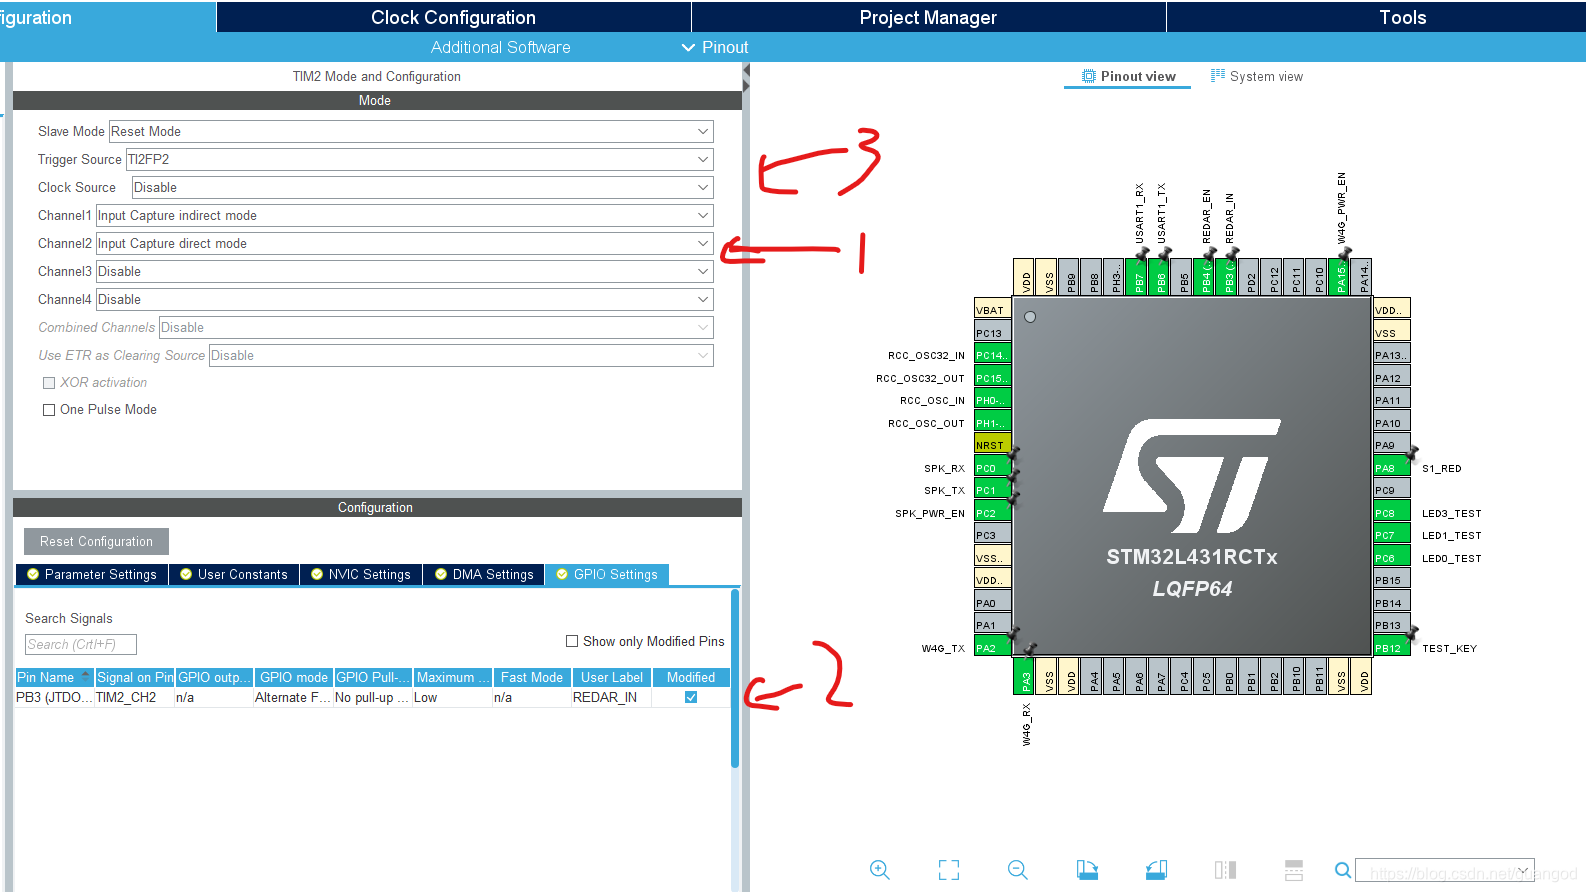
Task: Click the Search Signals input field
Action: 81,645
